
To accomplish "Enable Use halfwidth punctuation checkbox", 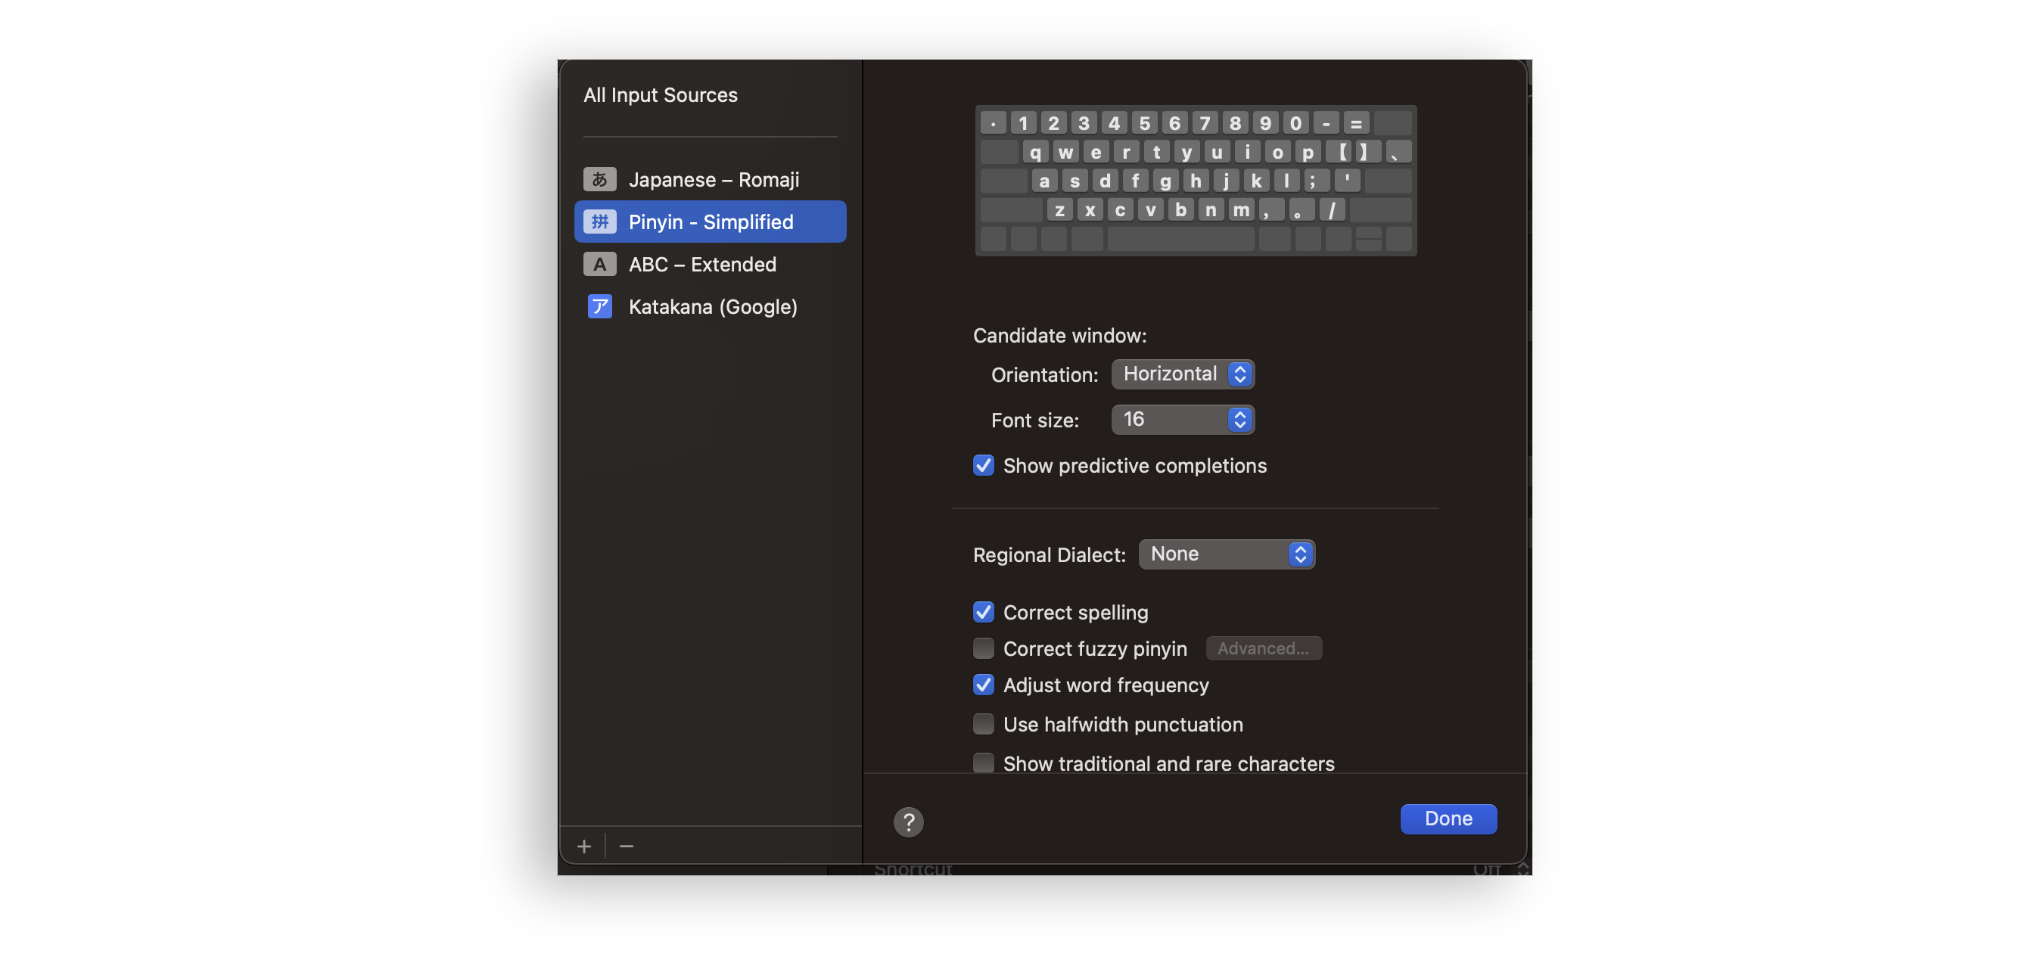I will (984, 724).
